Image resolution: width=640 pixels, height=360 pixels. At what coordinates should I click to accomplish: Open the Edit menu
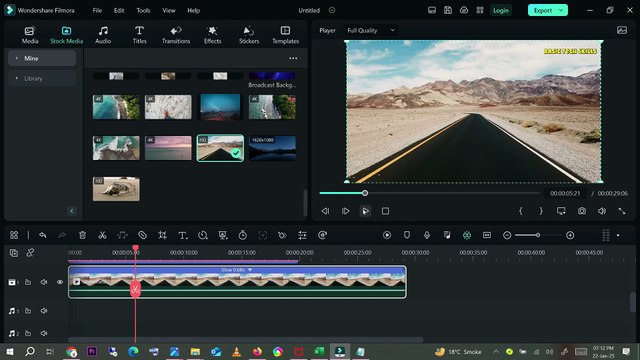coord(119,10)
